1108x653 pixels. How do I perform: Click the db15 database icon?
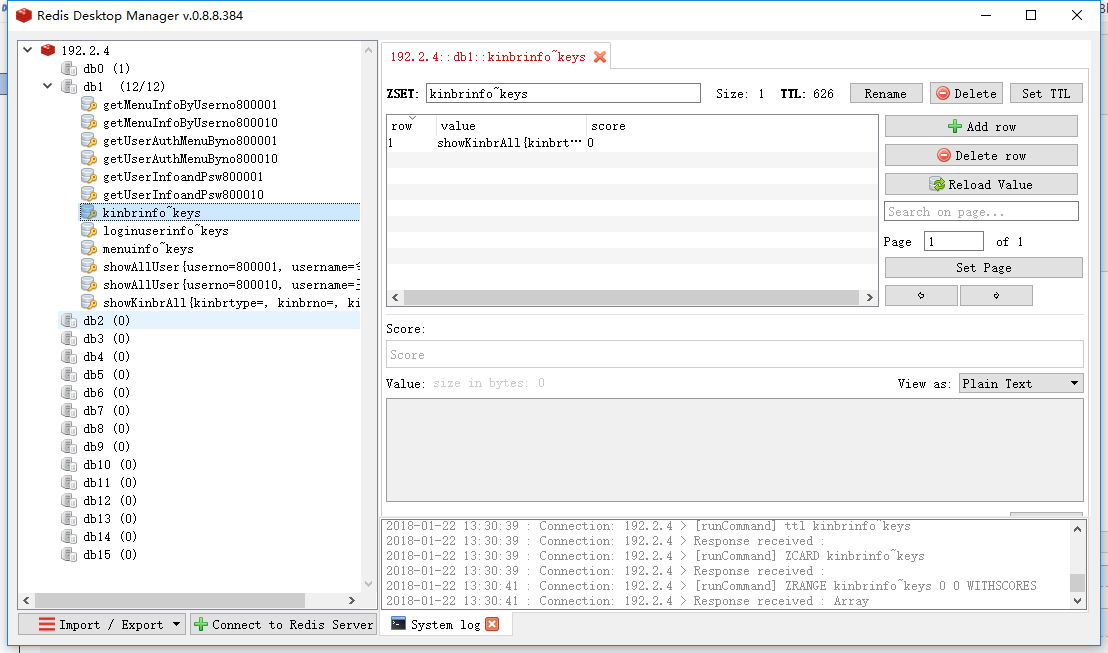[x=69, y=555]
